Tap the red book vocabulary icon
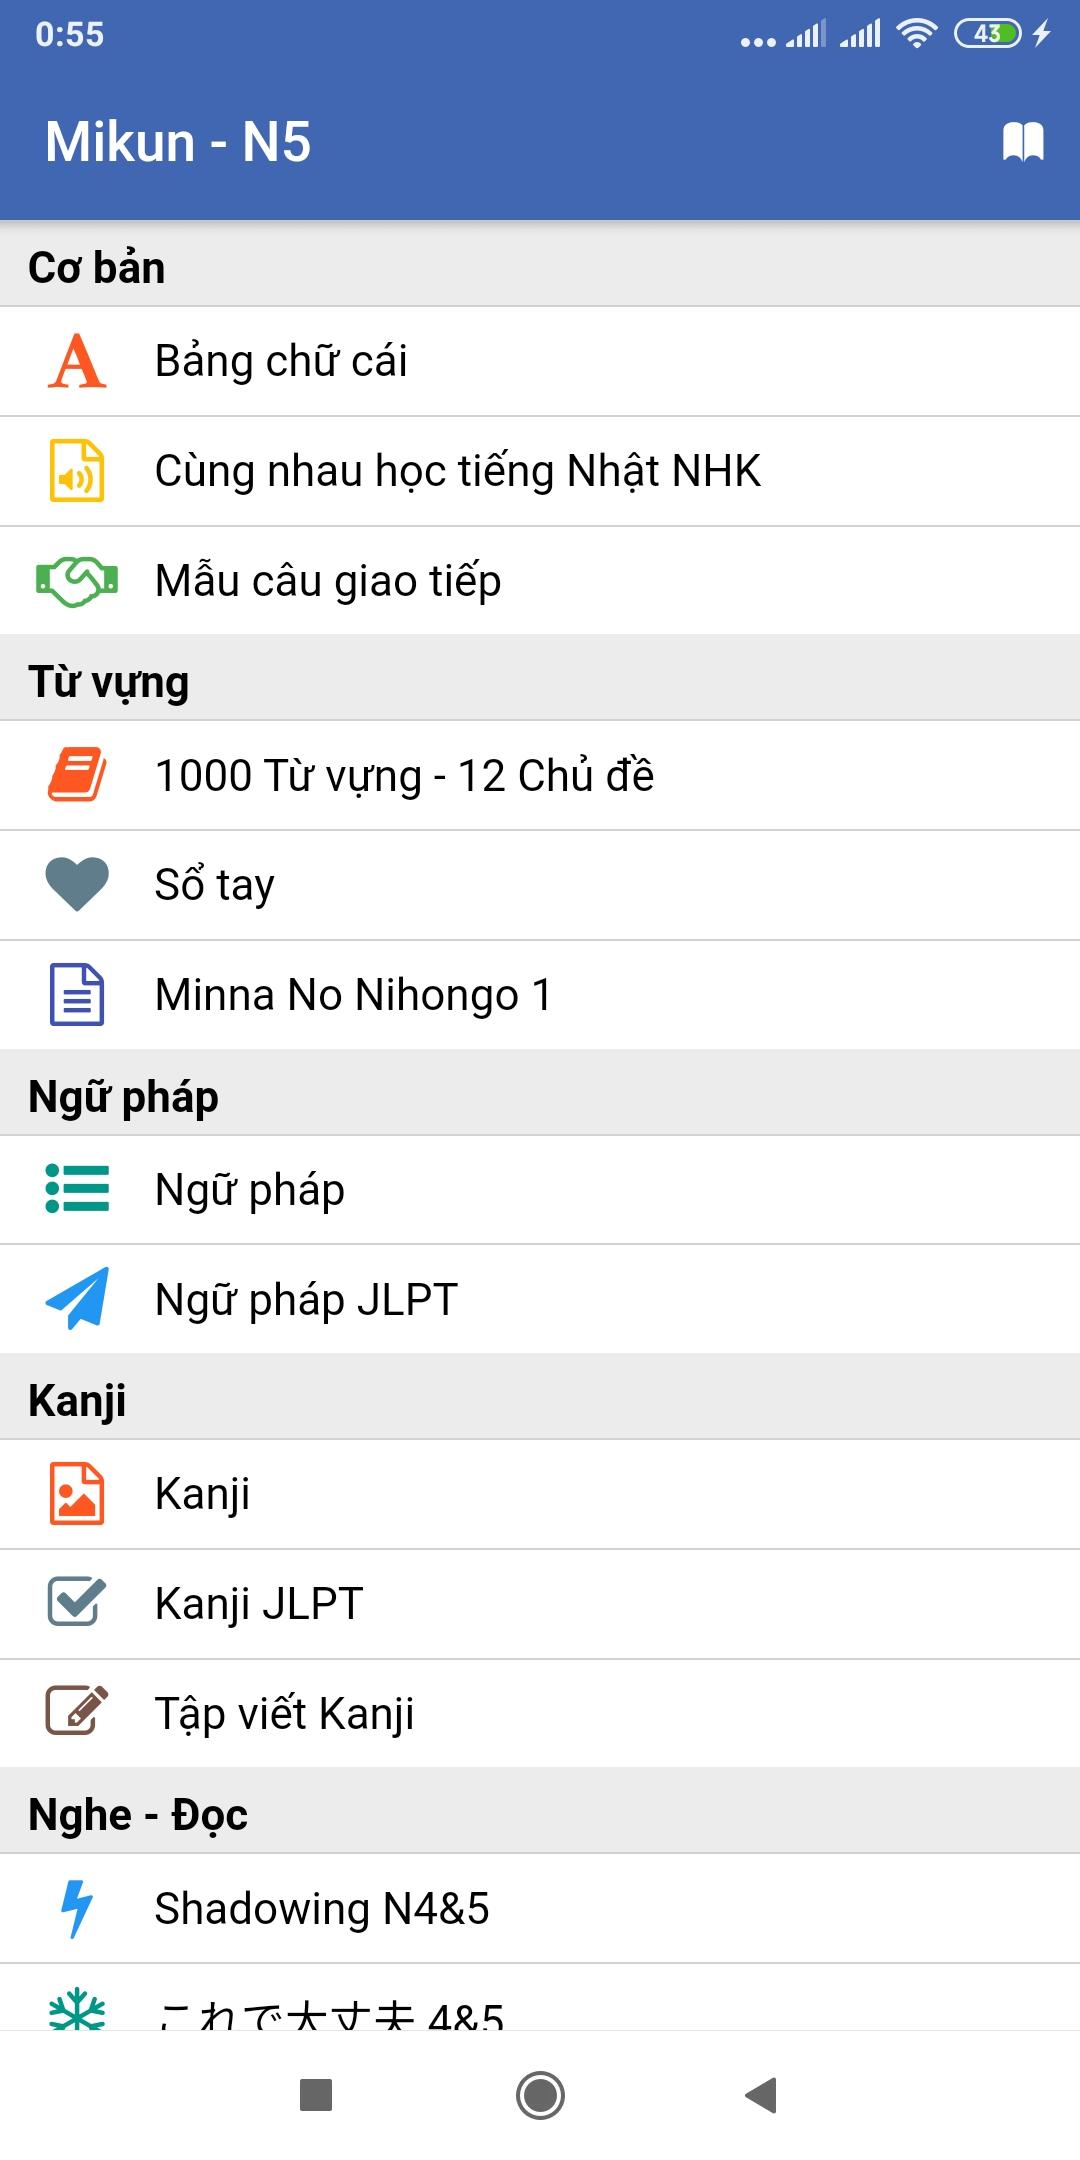The width and height of the screenshot is (1080, 2160). 77,775
